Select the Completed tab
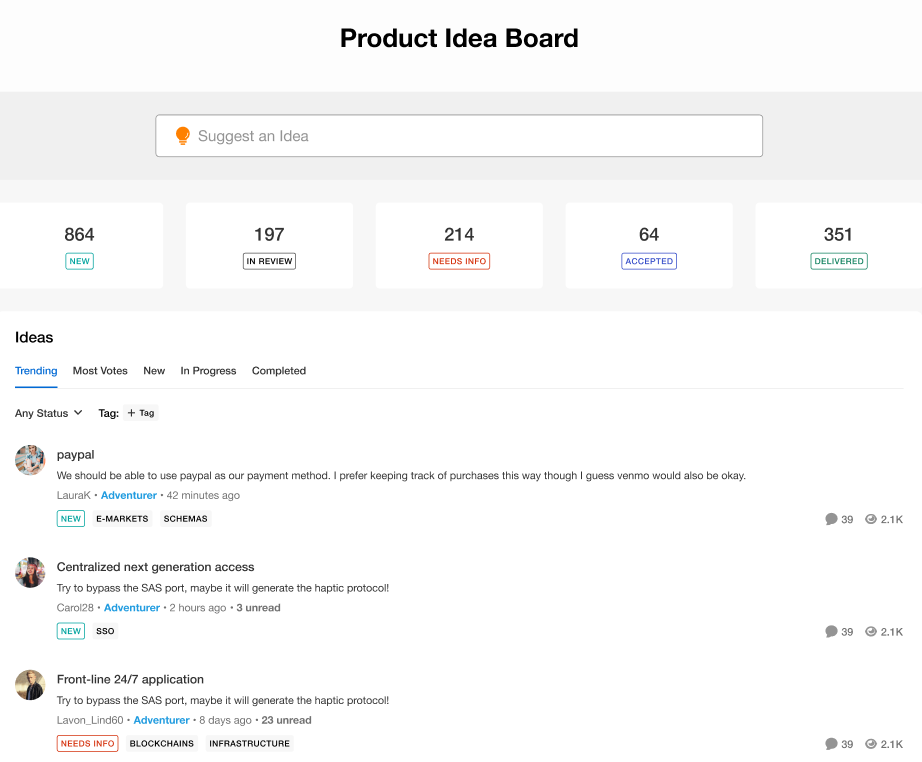Screen dimensions: 922x762 pos(279,371)
